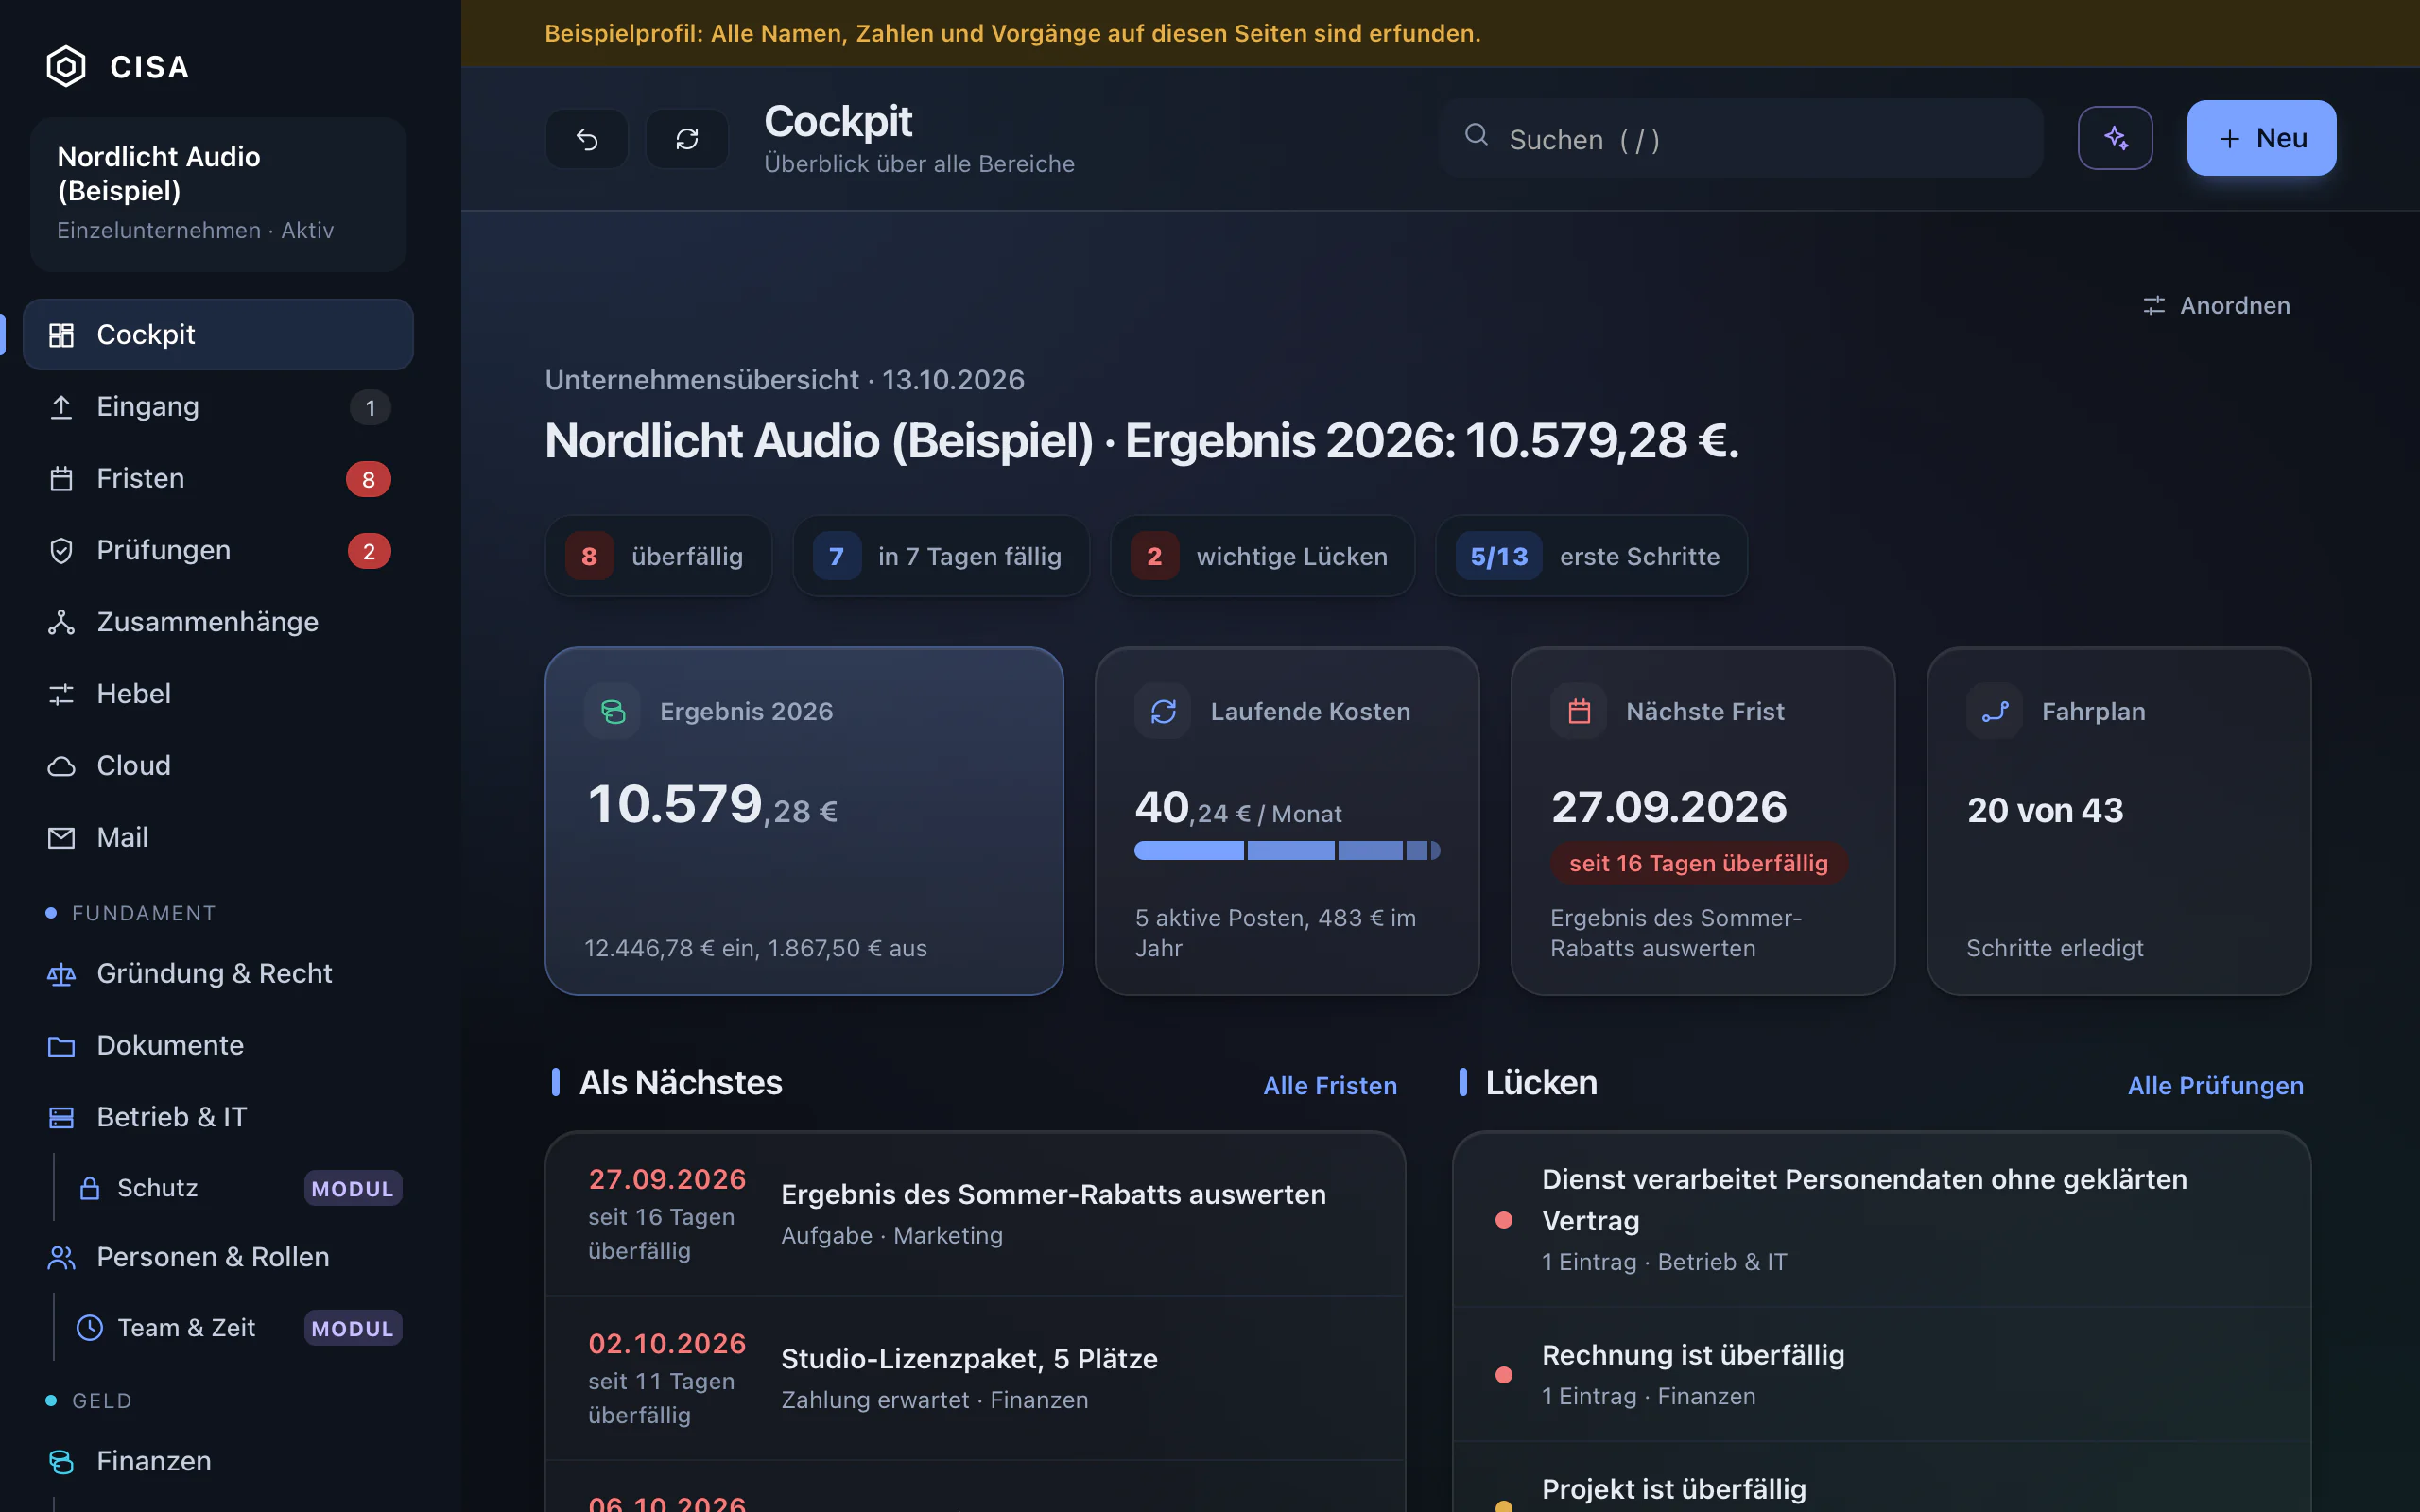
Task: Open the Alle Prüfungen link
Action: click(x=2215, y=1086)
